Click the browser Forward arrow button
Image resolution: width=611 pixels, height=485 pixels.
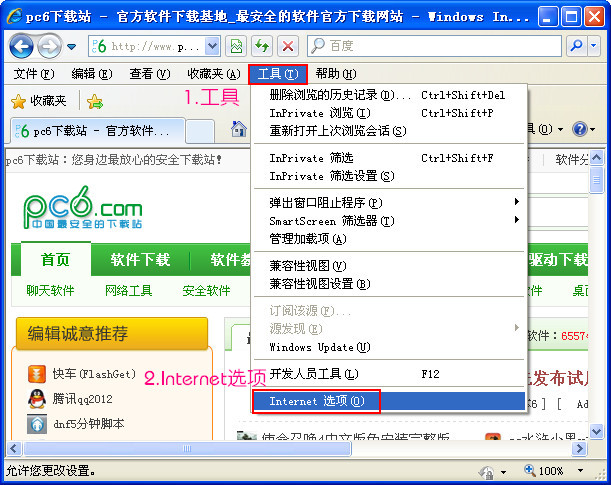click(x=49, y=47)
